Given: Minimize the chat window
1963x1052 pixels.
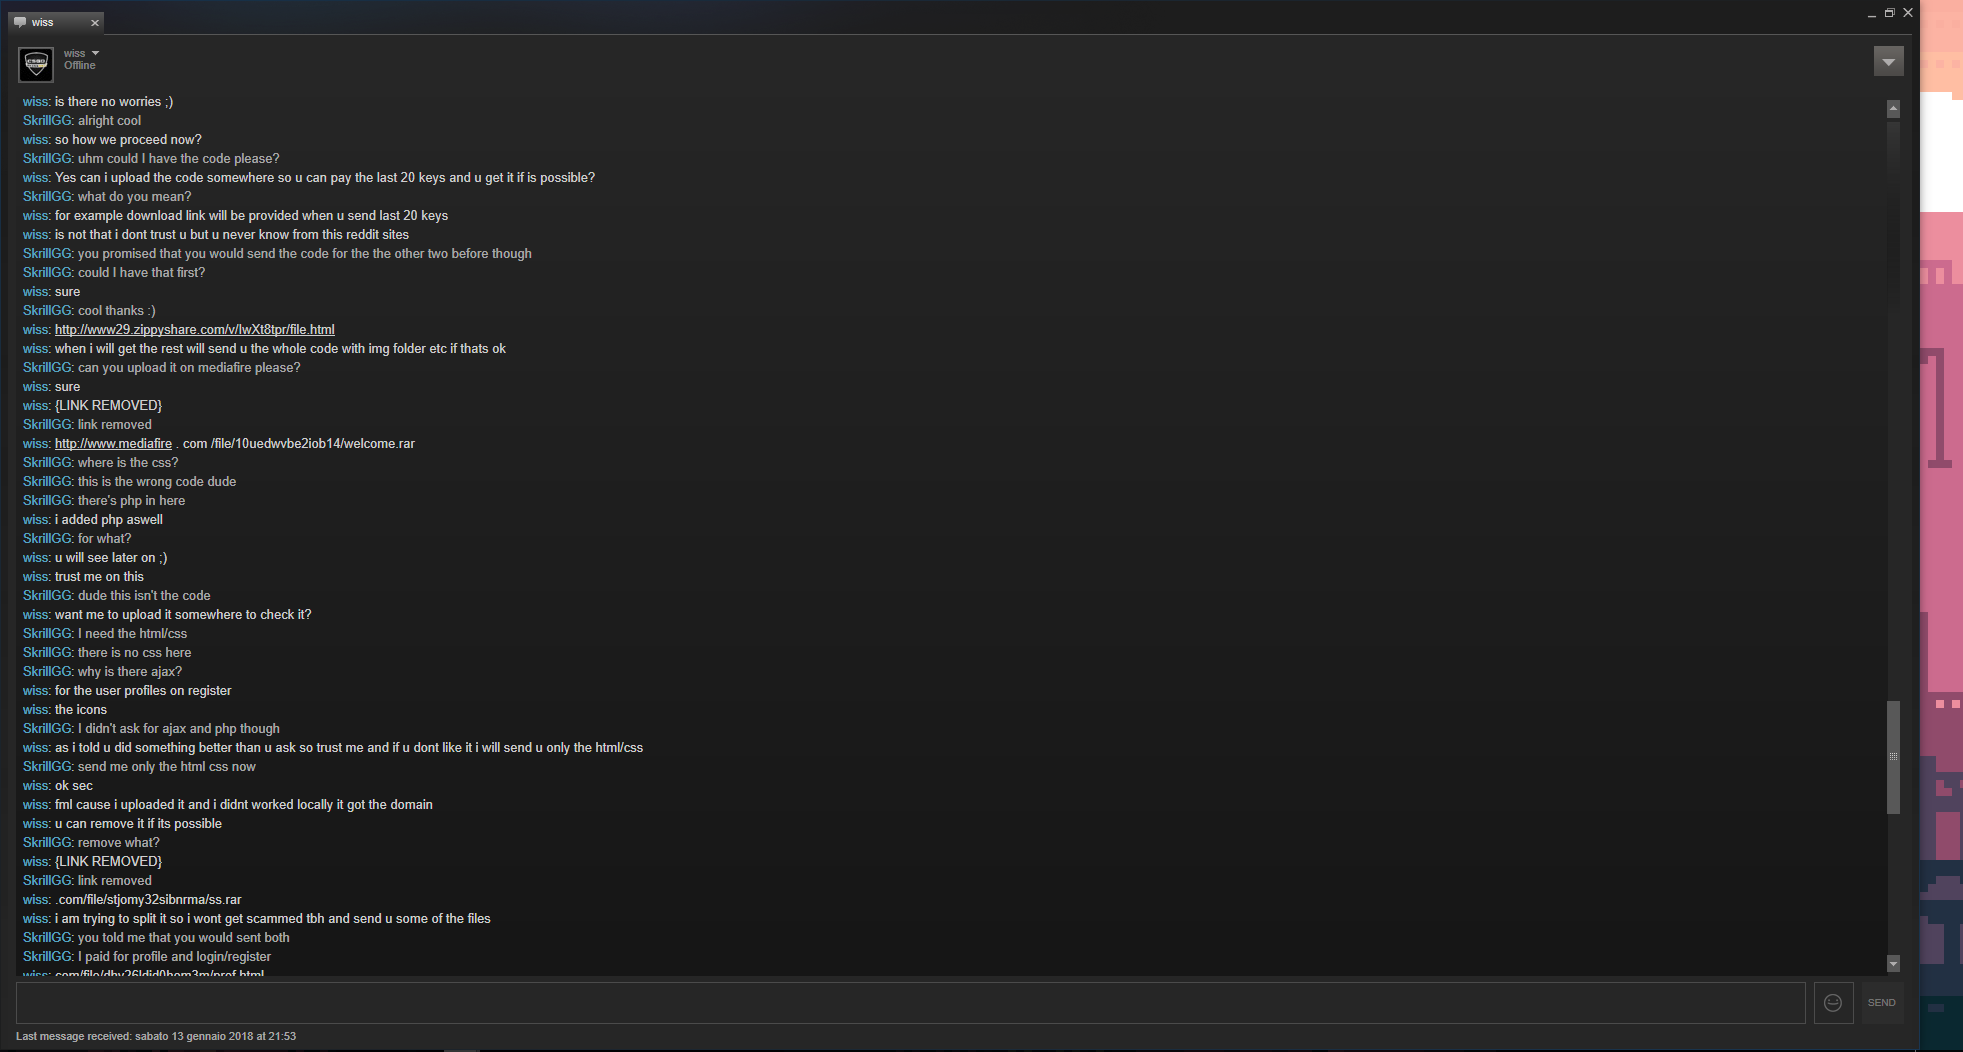Looking at the screenshot, I should click(x=1871, y=14).
